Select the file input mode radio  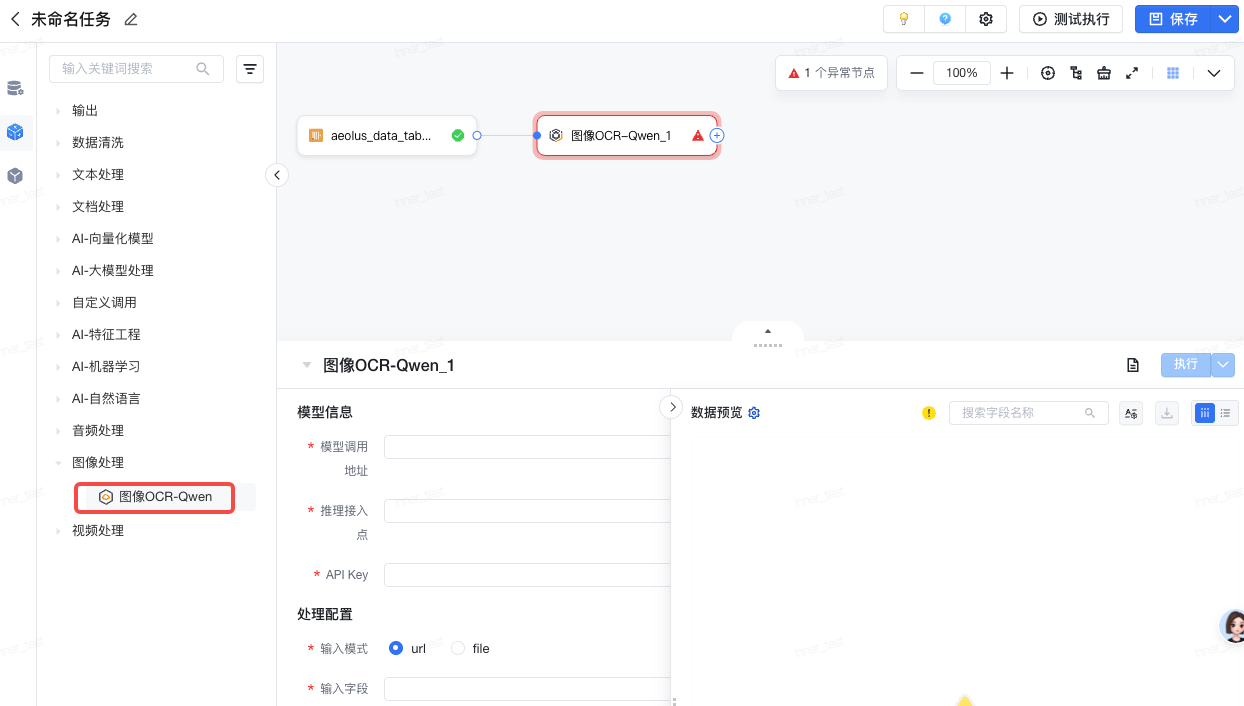coord(458,649)
